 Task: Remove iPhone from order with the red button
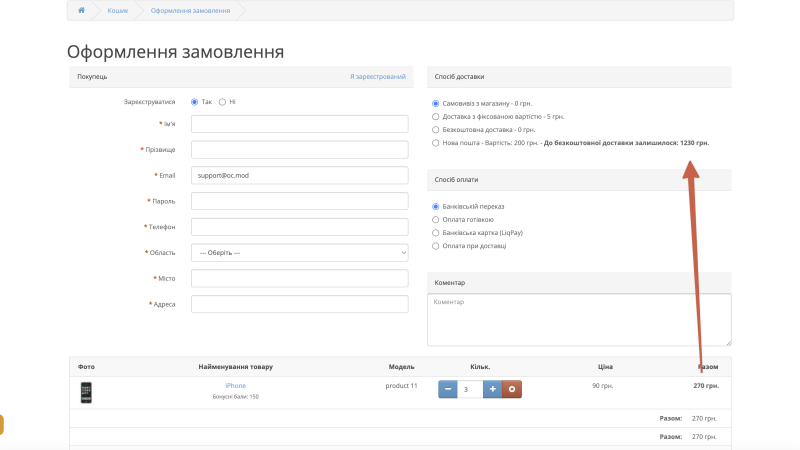(512, 389)
